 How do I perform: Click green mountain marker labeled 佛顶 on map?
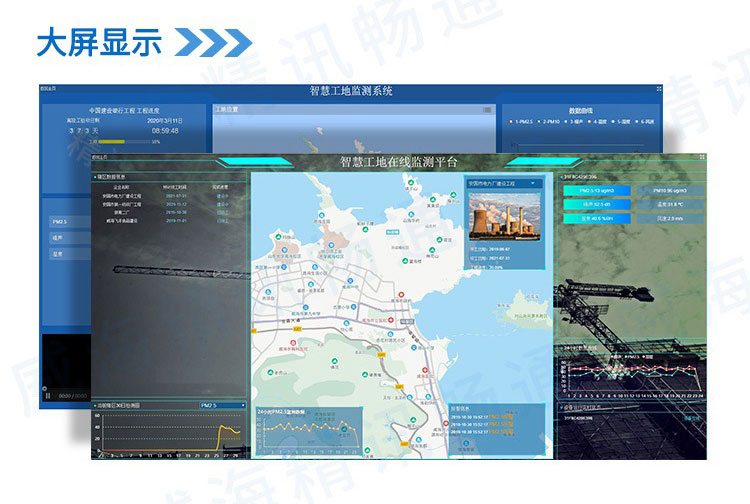pos(334,362)
